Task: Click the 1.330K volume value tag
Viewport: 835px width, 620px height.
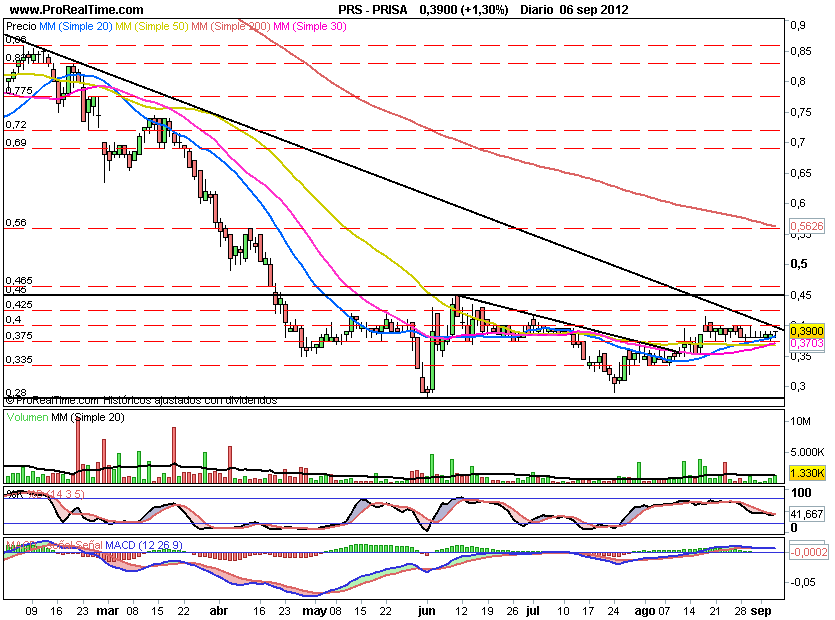Action: tap(806, 473)
